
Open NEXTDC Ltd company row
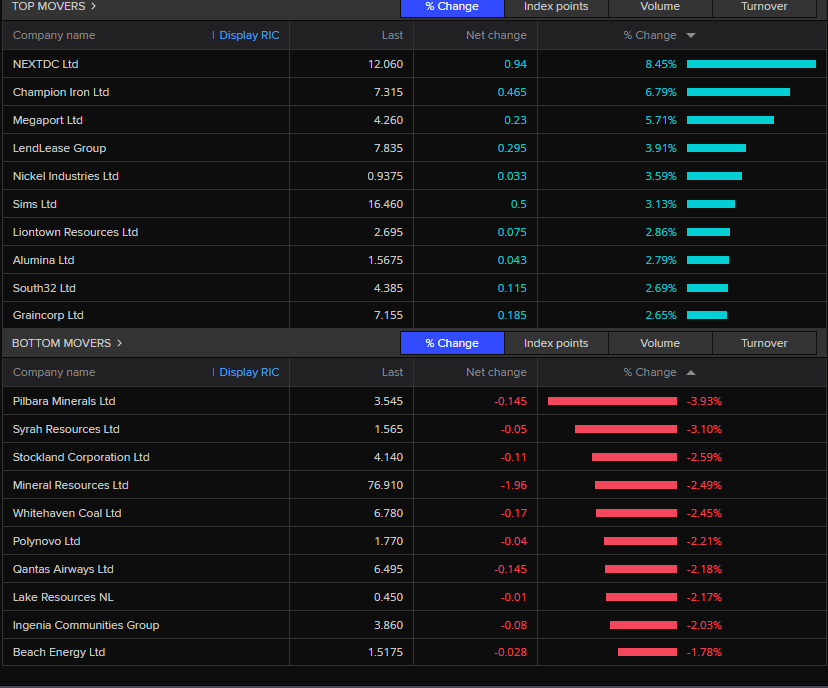[414, 64]
